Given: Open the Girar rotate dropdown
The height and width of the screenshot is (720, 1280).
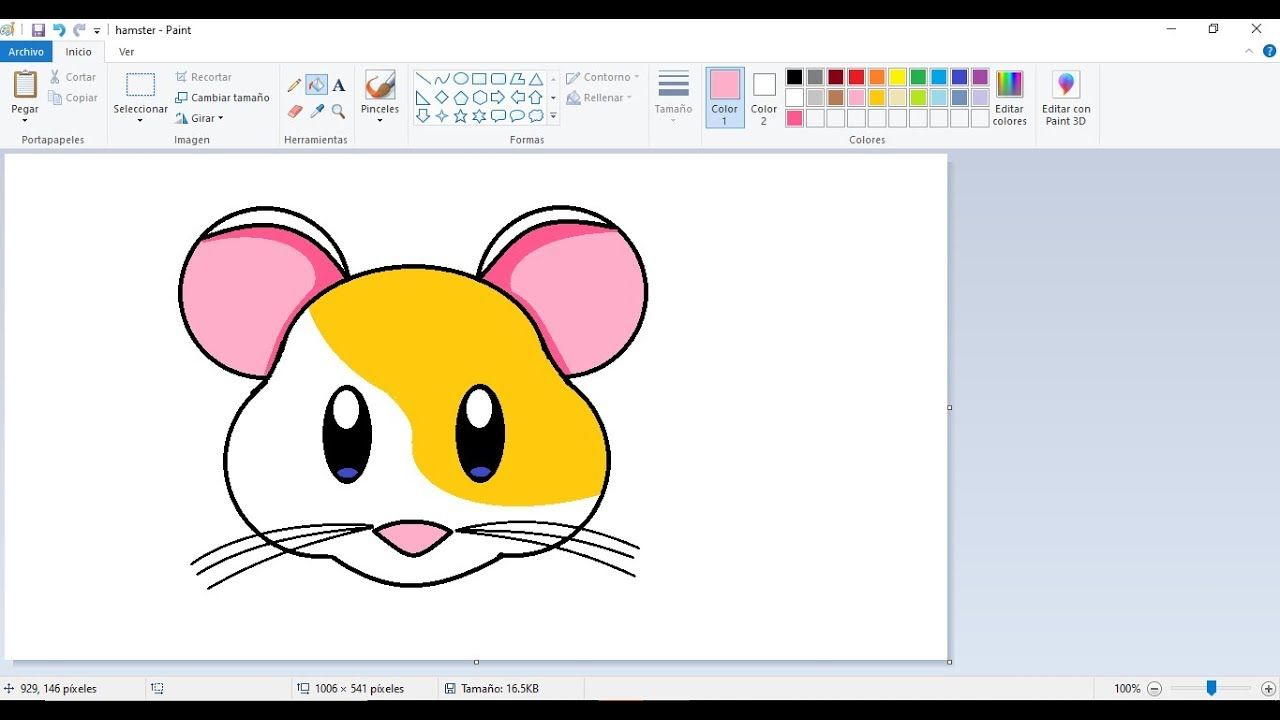Looking at the screenshot, I should pos(201,118).
